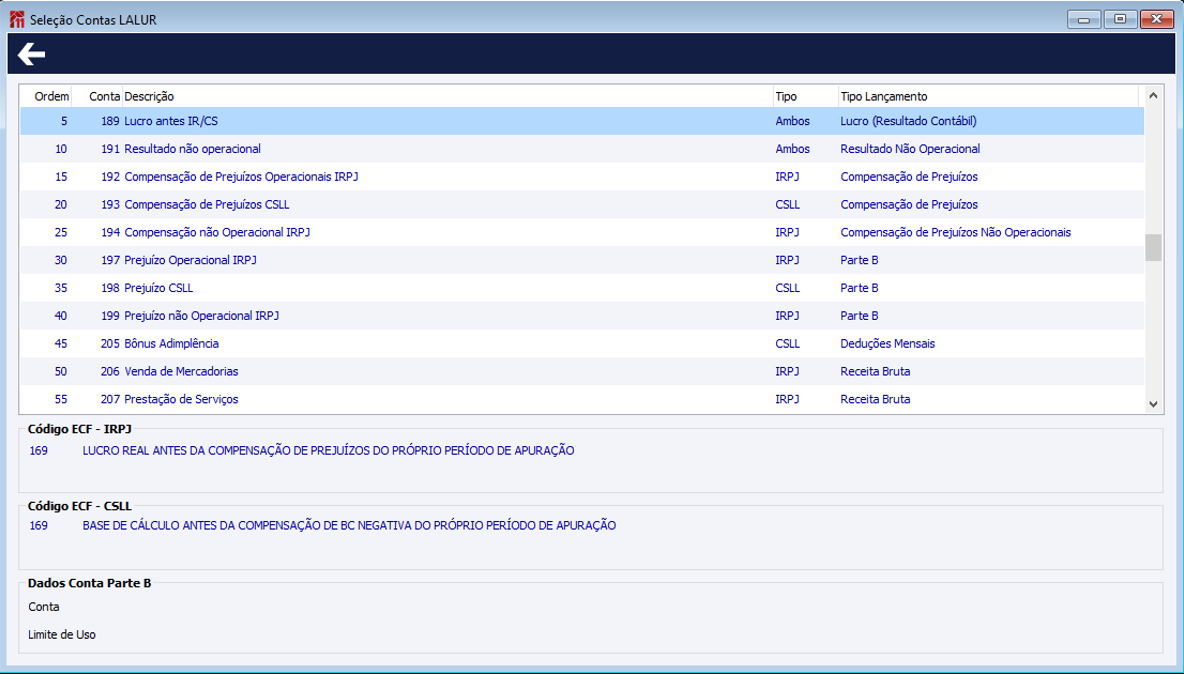
Task: Select Prejuízo Operacional IRPJ row
Action: click(x=582, y=260)
